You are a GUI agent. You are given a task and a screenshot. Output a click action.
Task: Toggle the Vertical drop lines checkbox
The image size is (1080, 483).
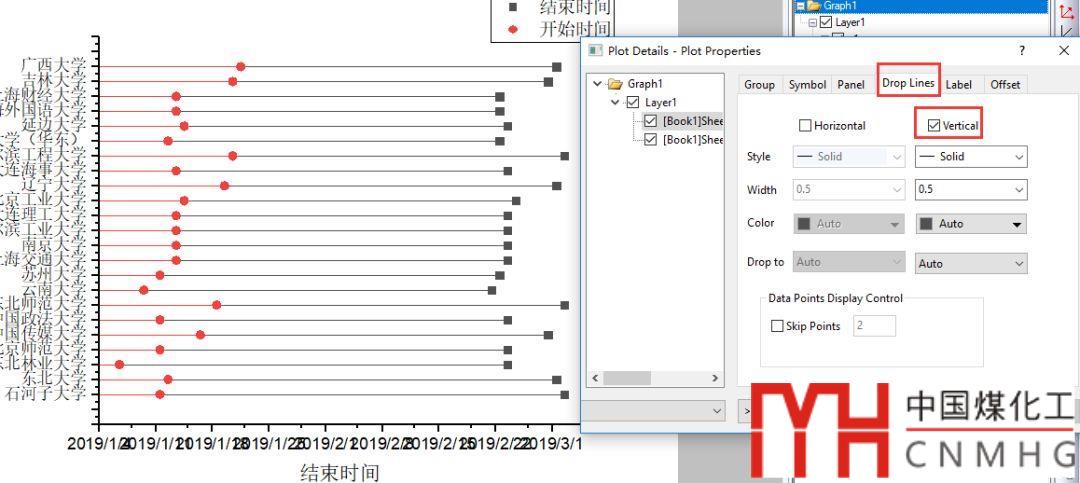pyautogui.click(x=934, y=125)
